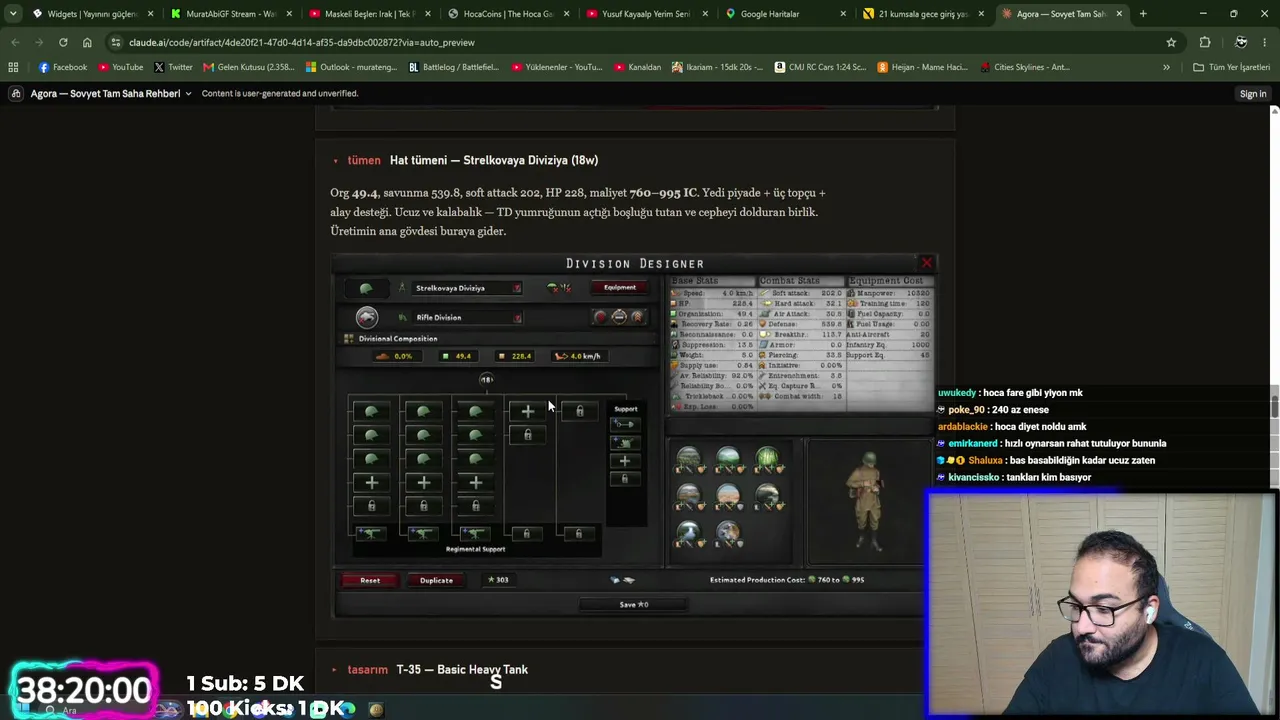
Task: Open the Agora artifact title dropdown
Action: click(x=188, y=94)
